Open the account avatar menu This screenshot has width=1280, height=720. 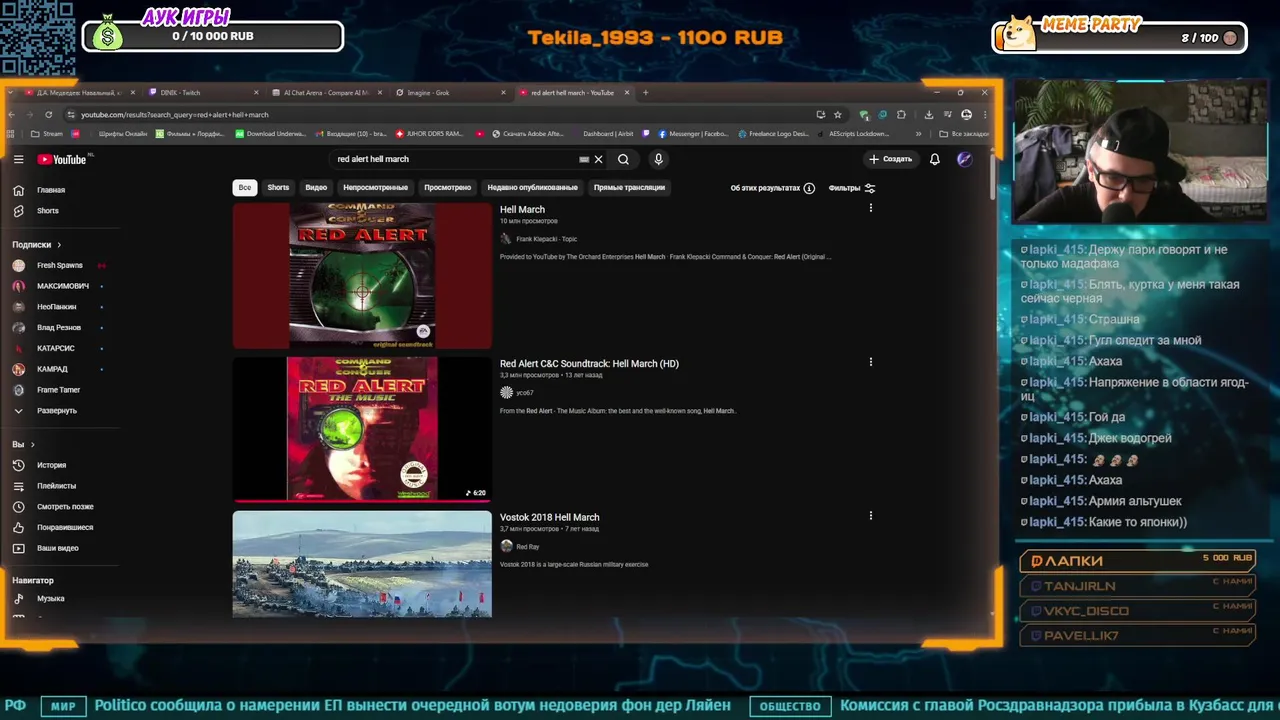(964, 159)
